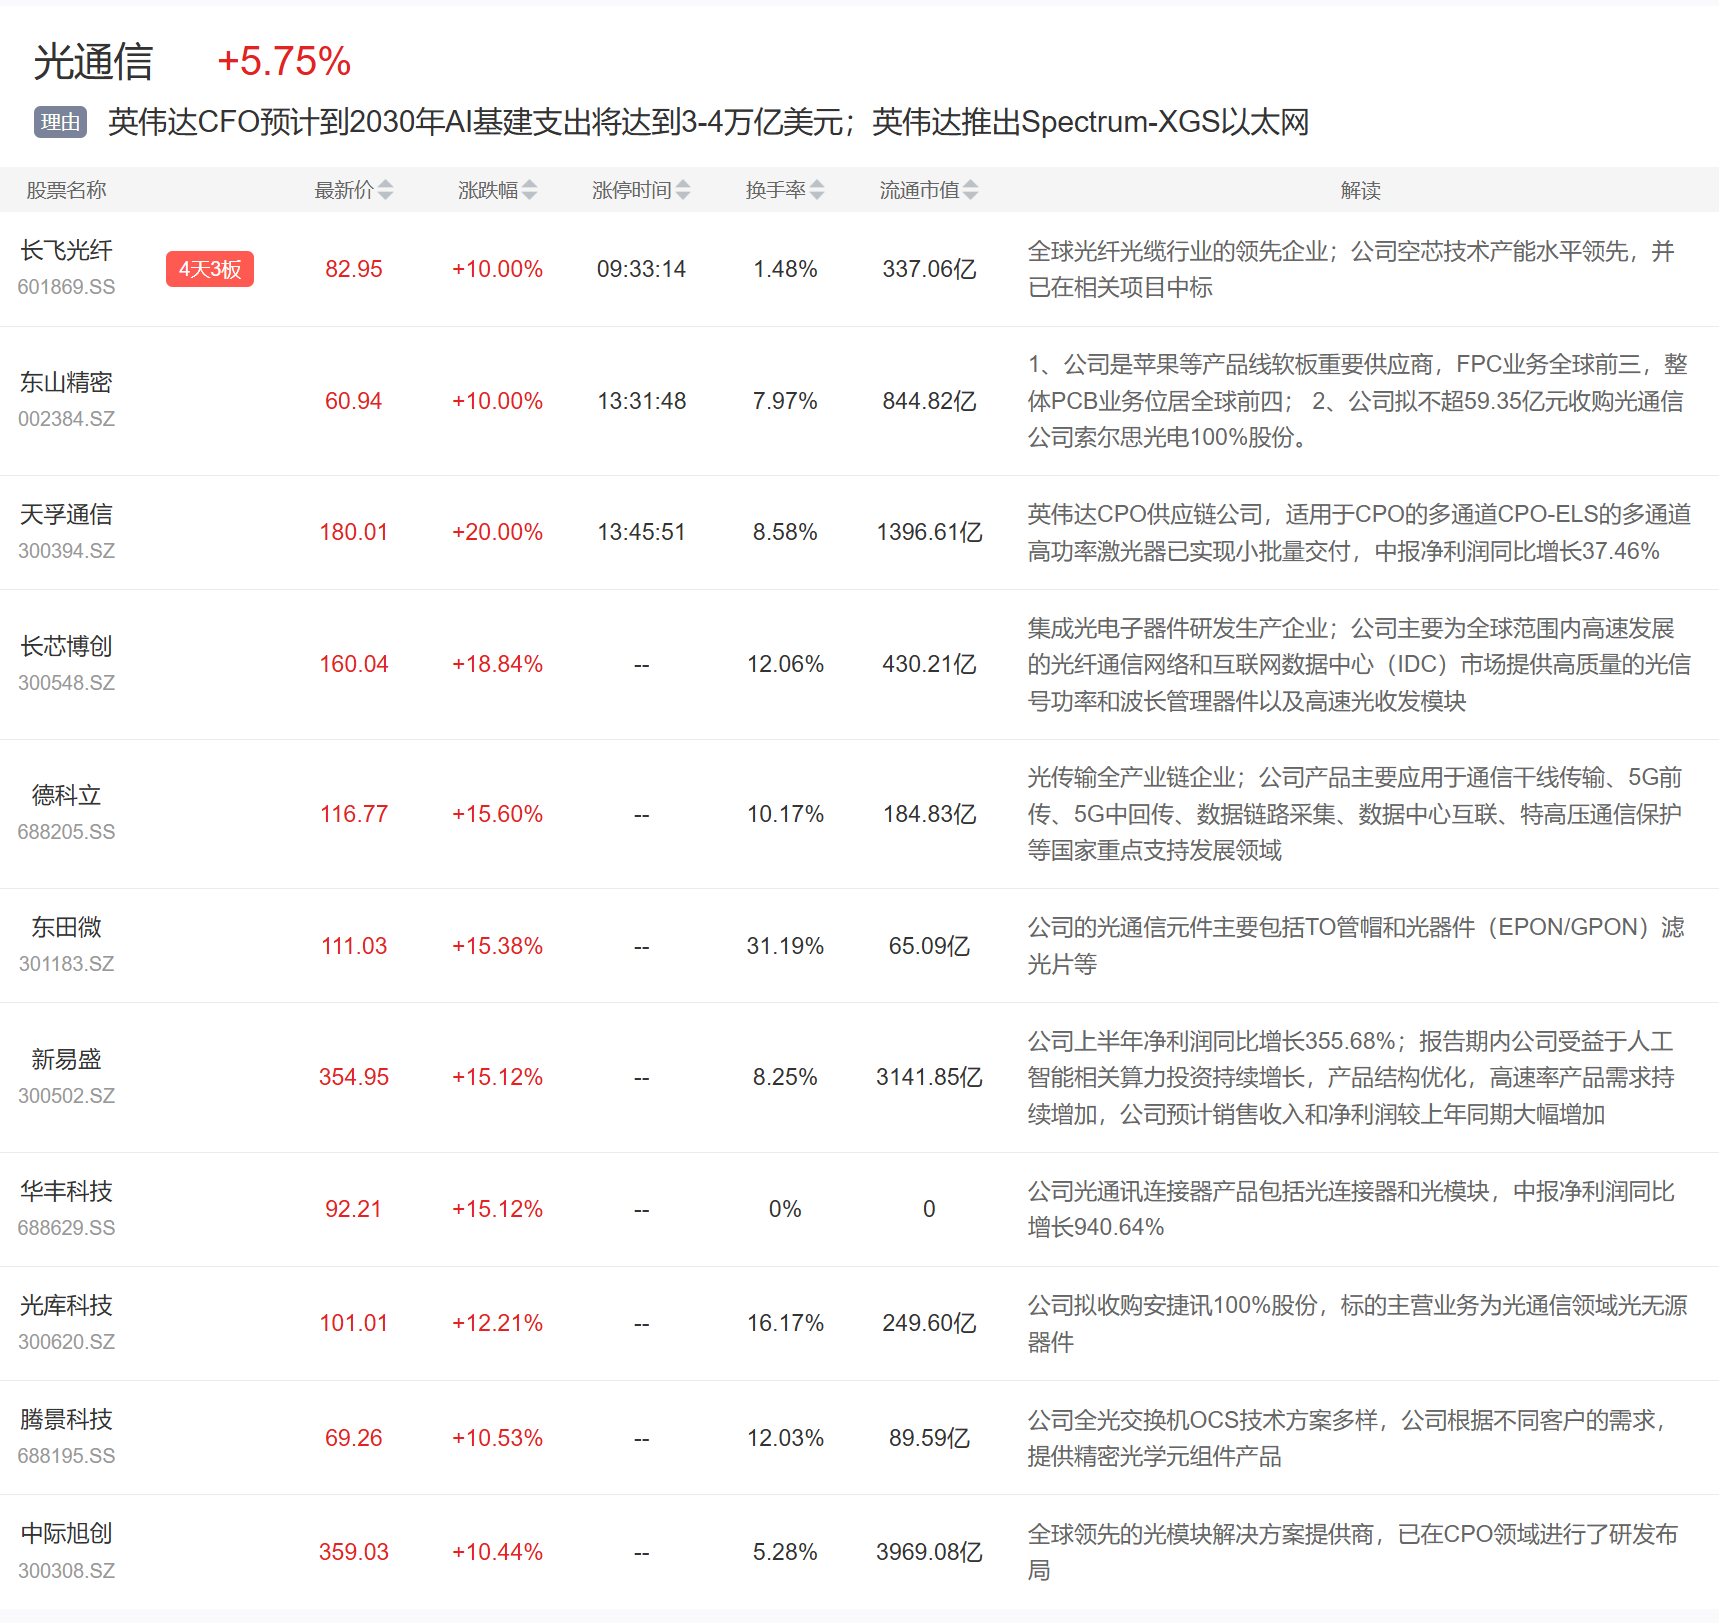
Task: Click the 股票名称 column header
Action: 66,190
